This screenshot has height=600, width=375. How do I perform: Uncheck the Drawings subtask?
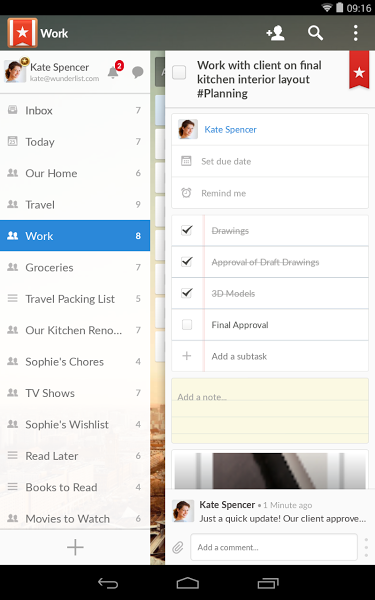point(187,230)
